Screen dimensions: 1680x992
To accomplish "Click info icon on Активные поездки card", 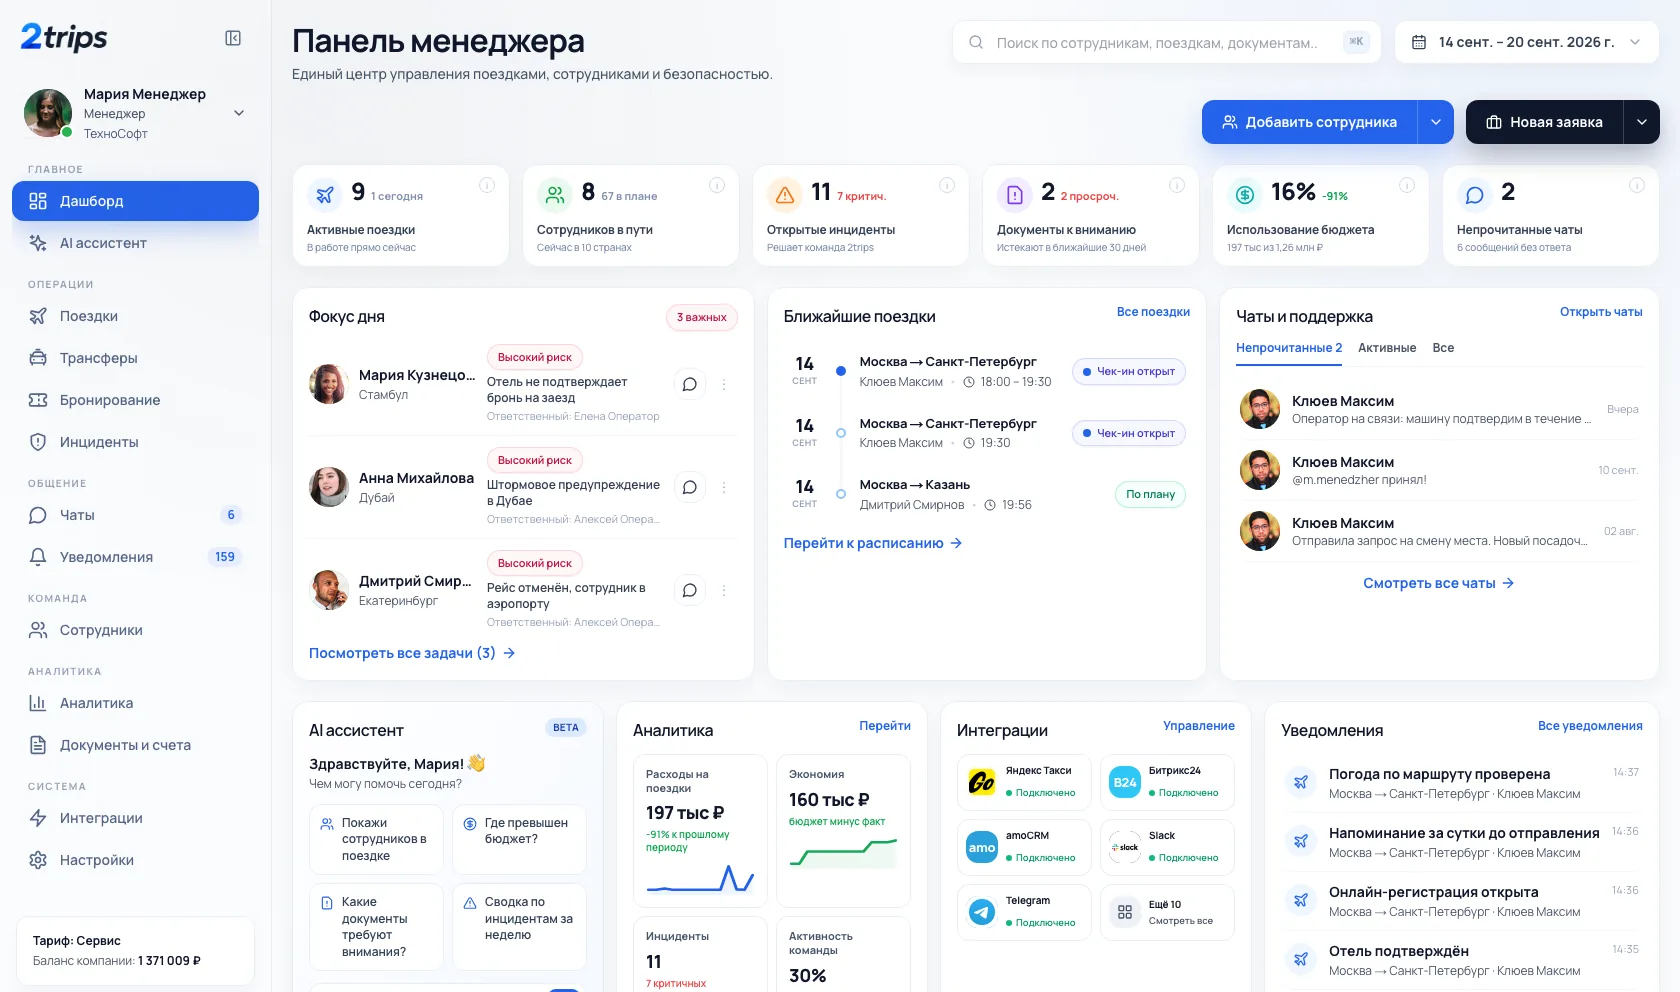I will (487, 185).
